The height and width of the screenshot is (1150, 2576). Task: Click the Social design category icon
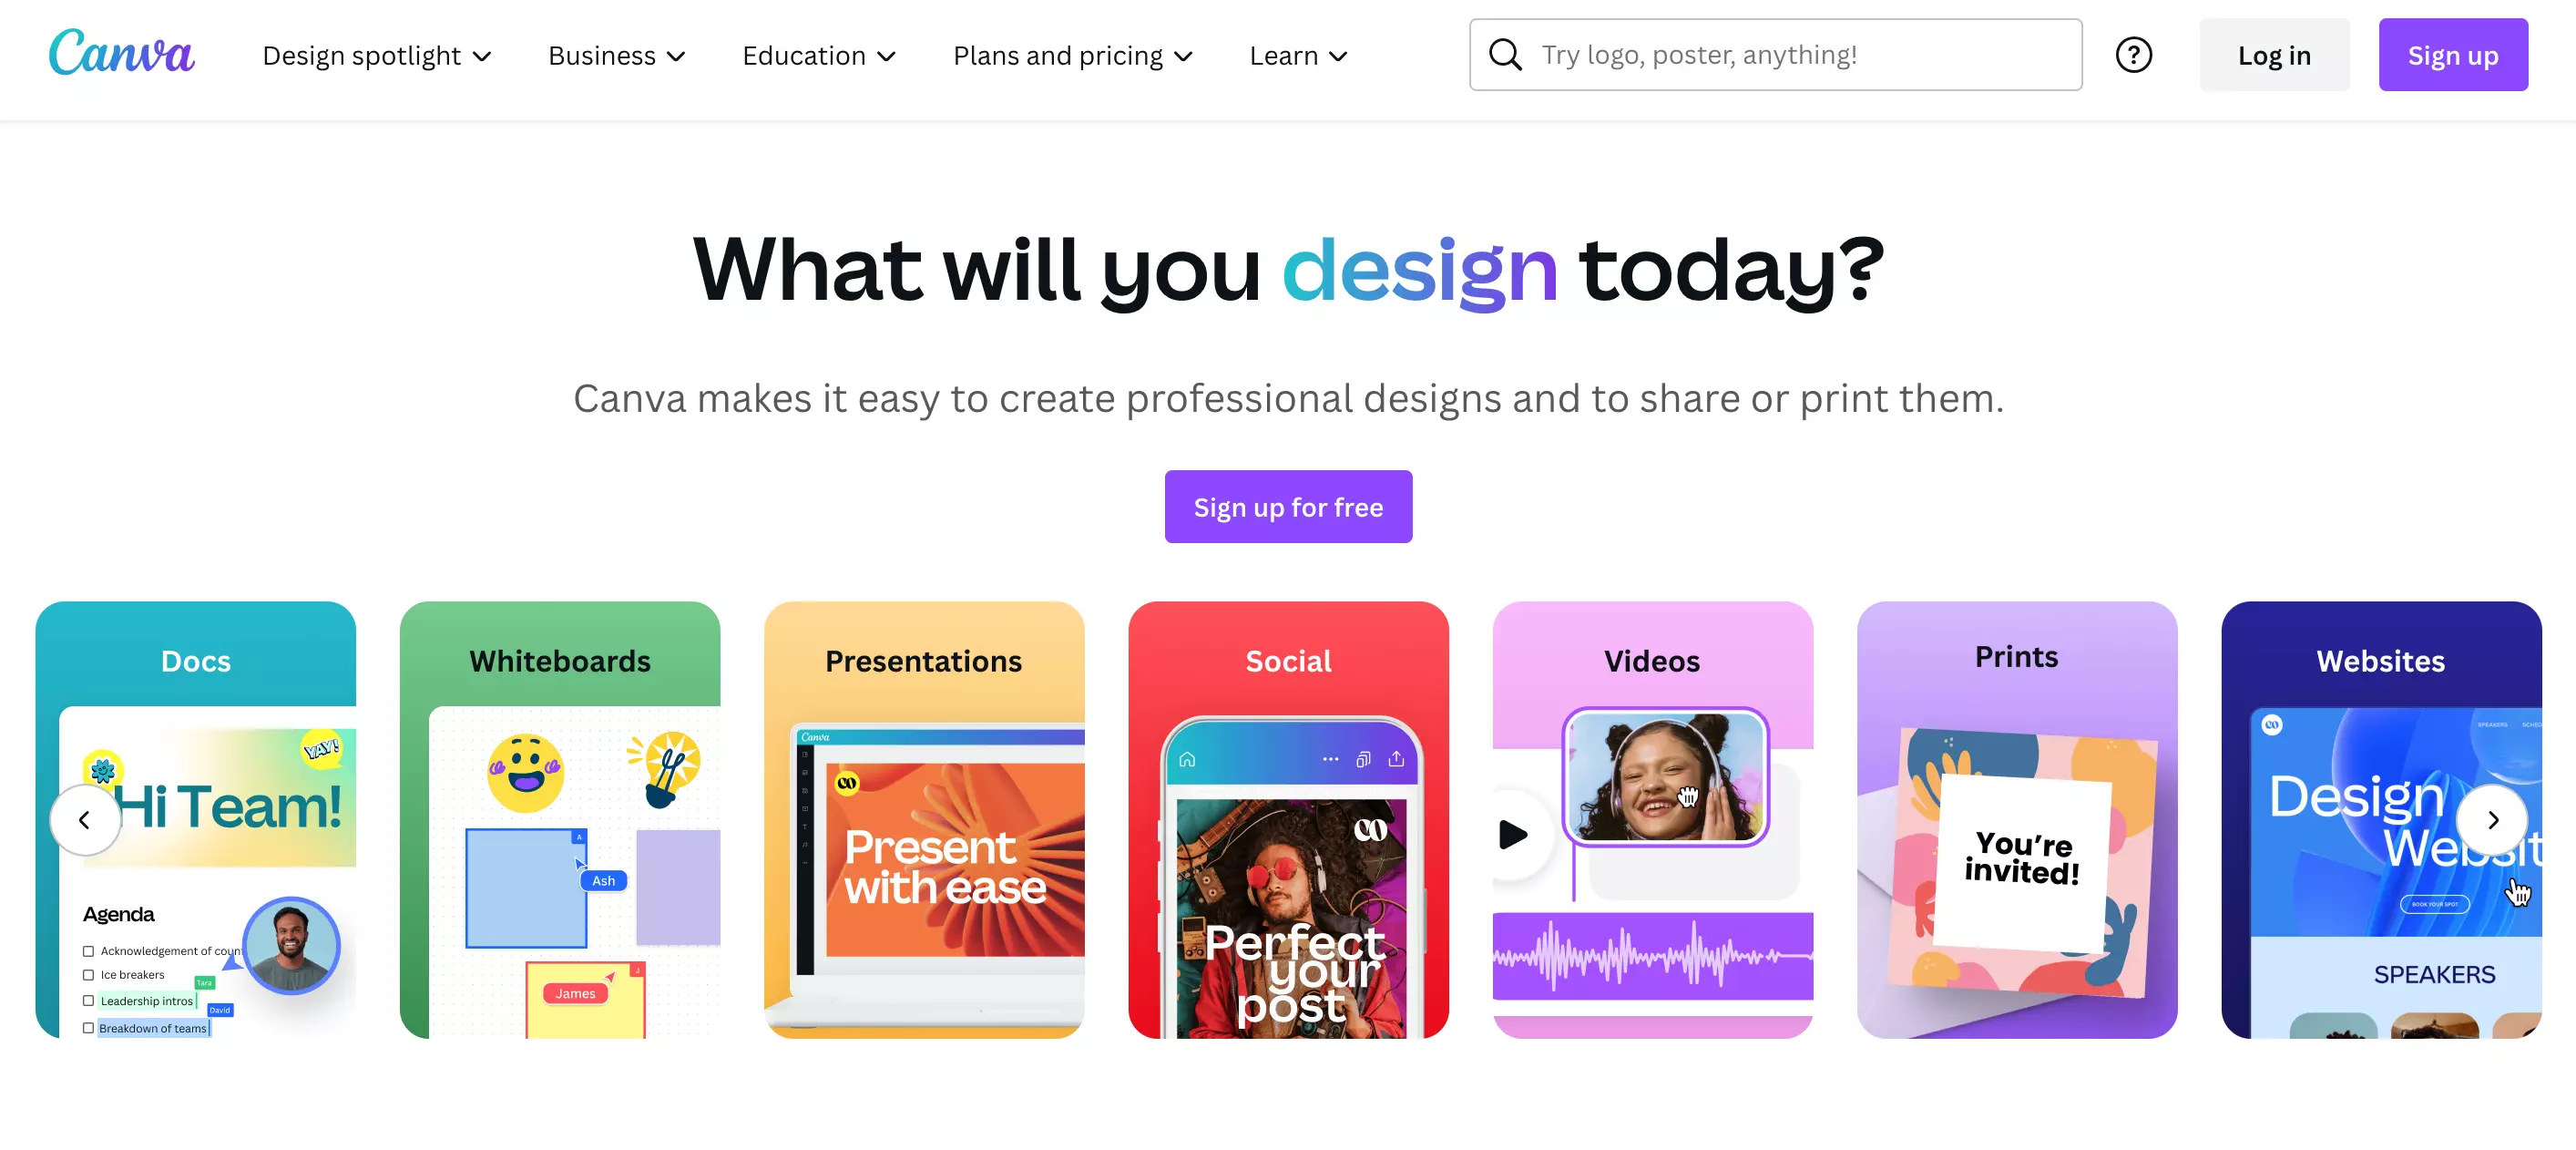[x=1288, y=821]
